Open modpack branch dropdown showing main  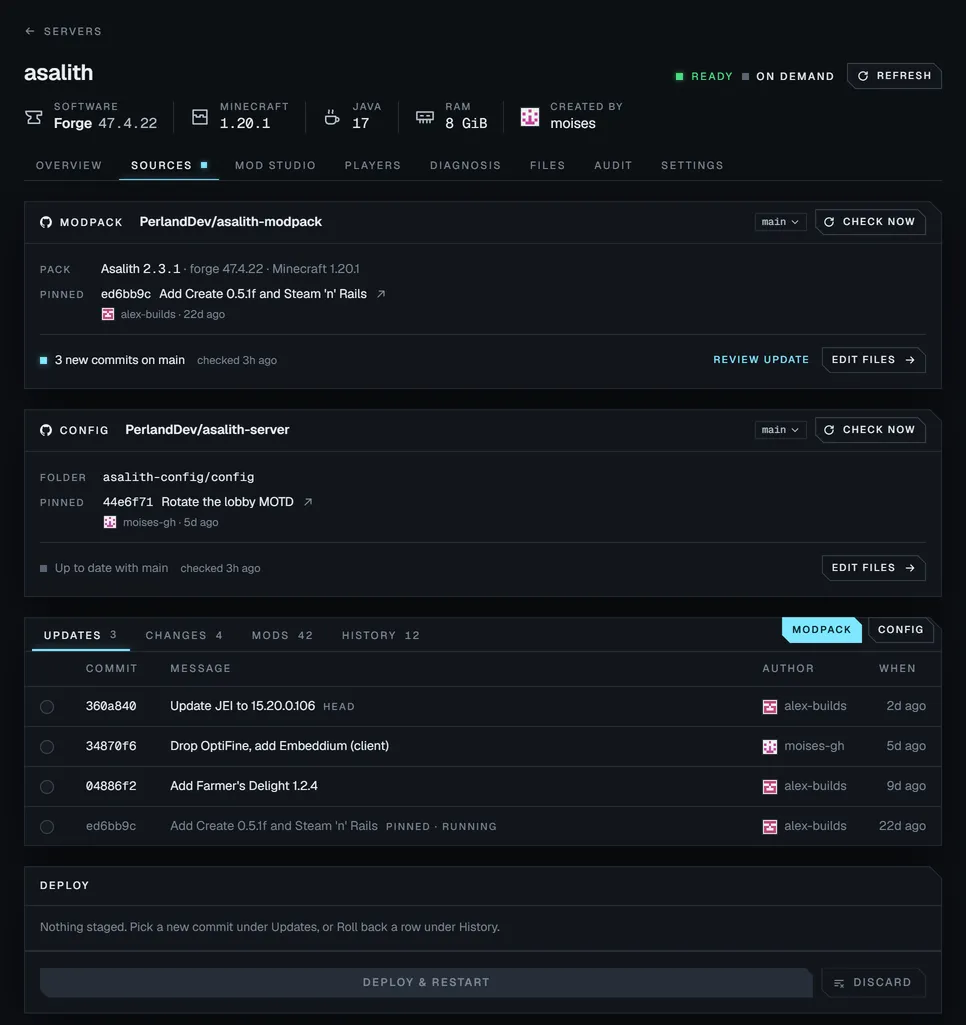780,222
